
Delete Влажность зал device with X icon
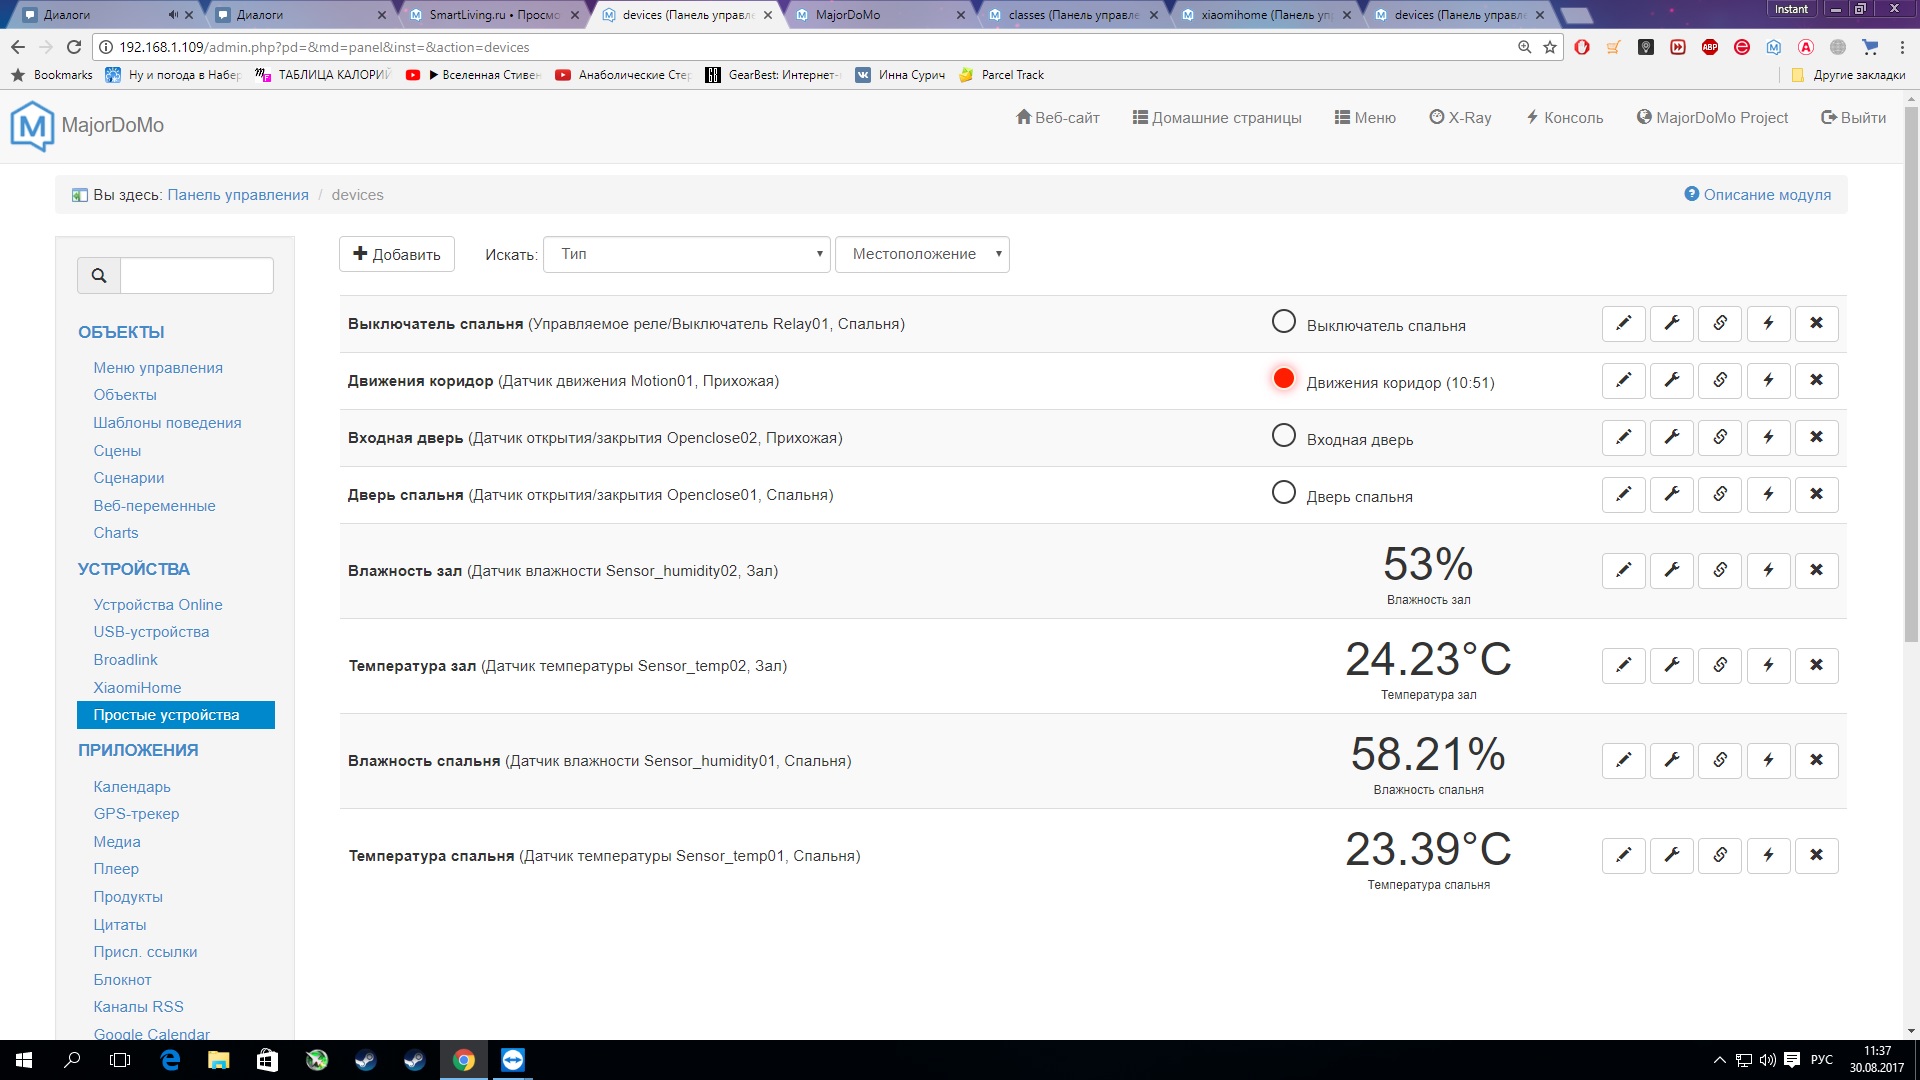[1816, 570]
